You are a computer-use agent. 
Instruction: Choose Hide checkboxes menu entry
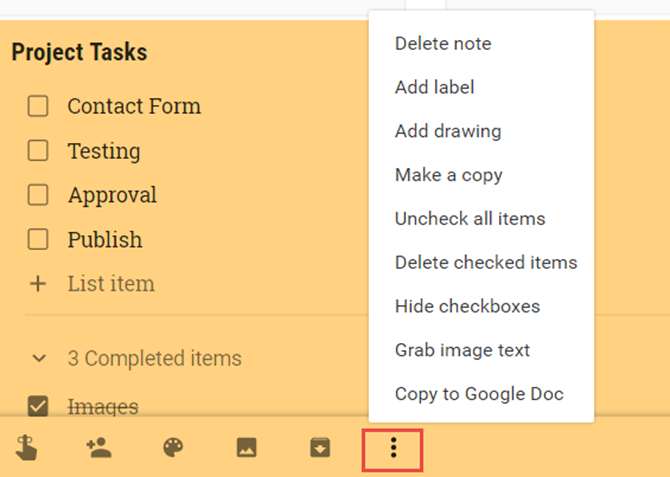(x=467, y=306)
